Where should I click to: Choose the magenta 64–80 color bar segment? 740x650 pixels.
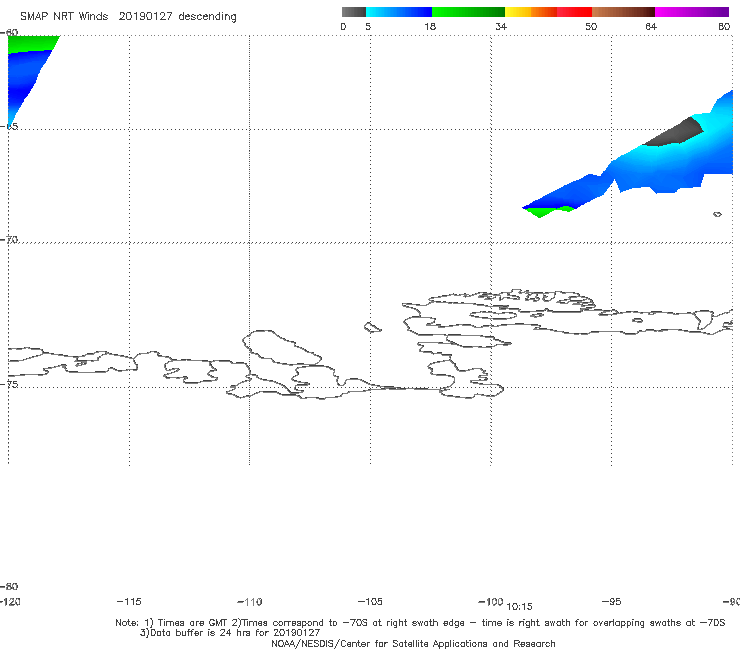coord(692,12)
